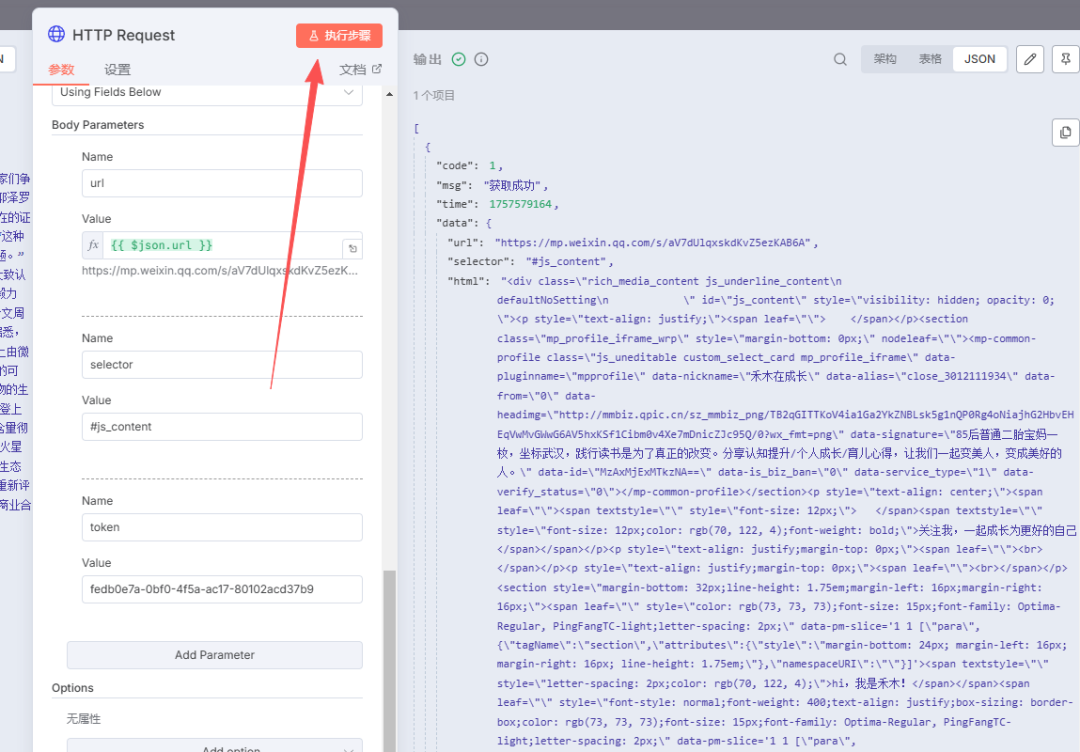
Task: Click the 无属性 text
Action: (83, 719)
